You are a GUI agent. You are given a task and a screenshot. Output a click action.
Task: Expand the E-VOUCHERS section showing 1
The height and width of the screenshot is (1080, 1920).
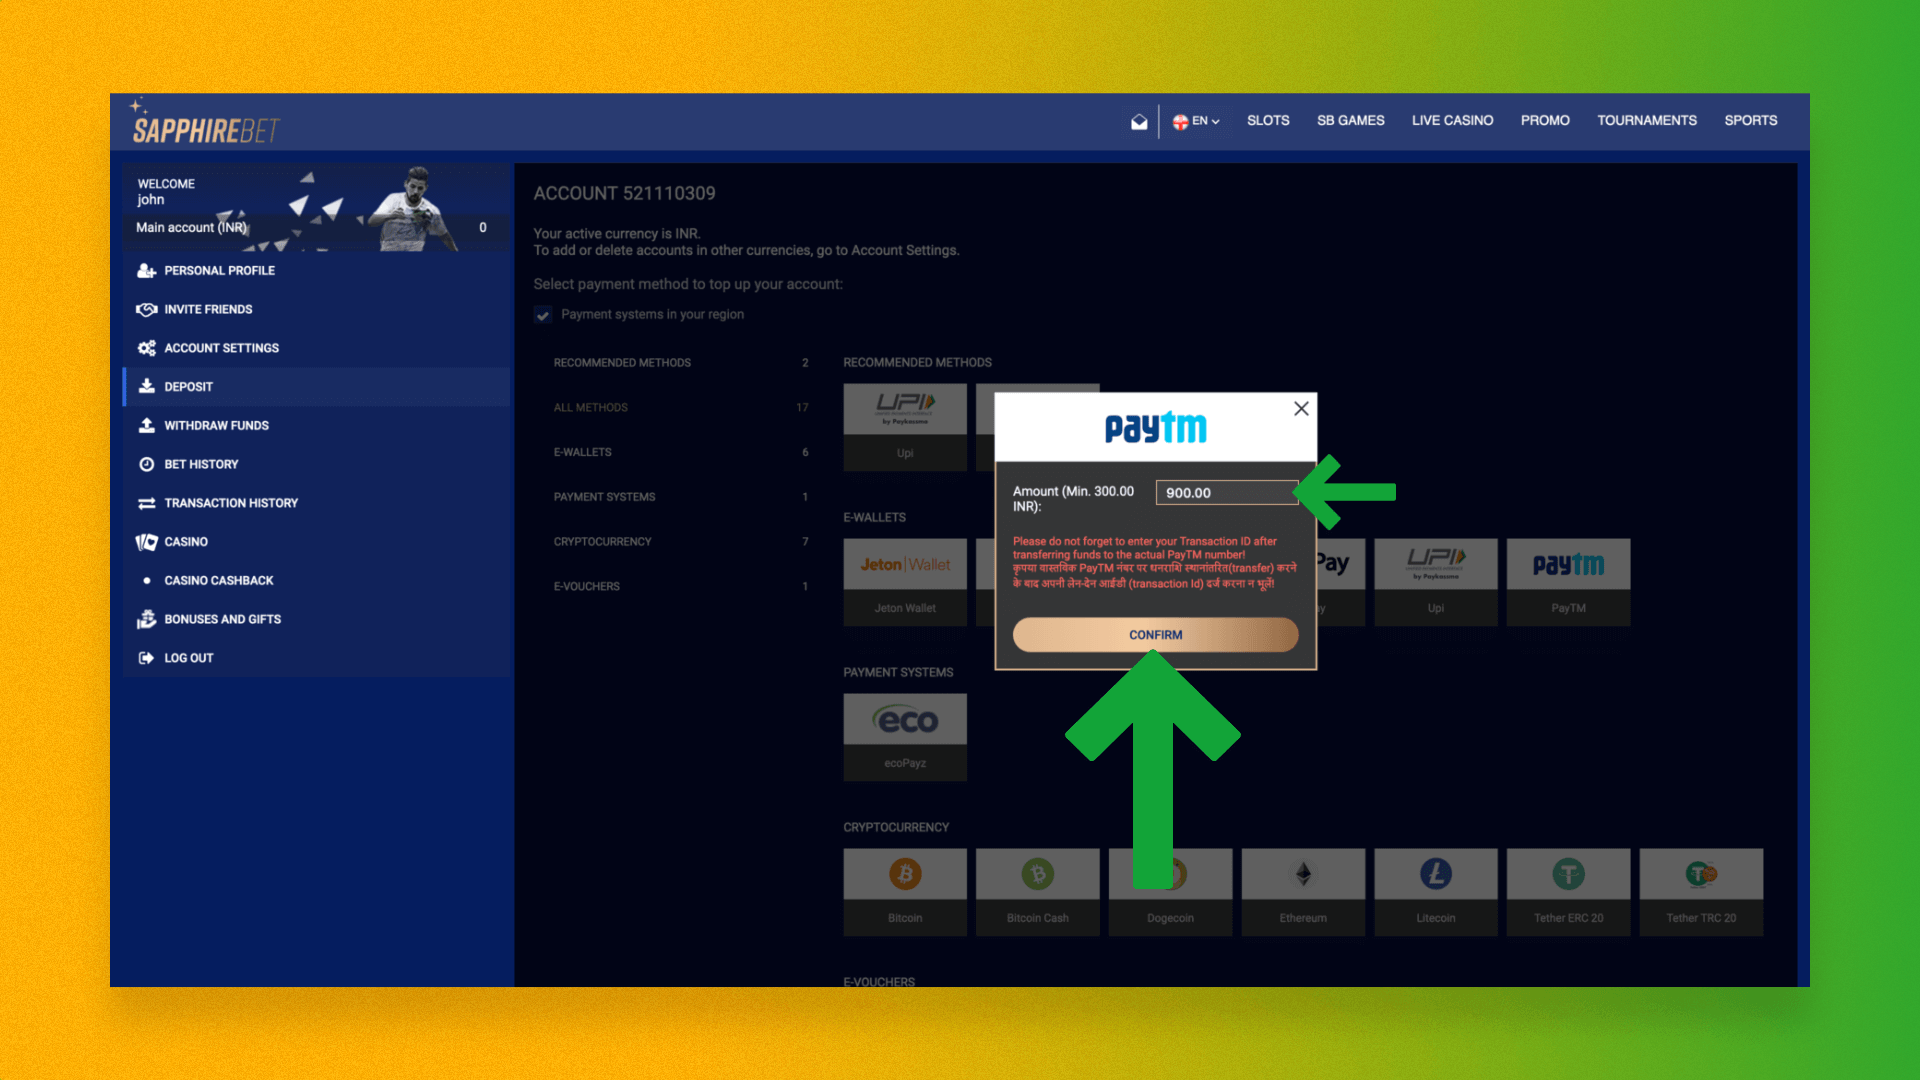[678, 585]
